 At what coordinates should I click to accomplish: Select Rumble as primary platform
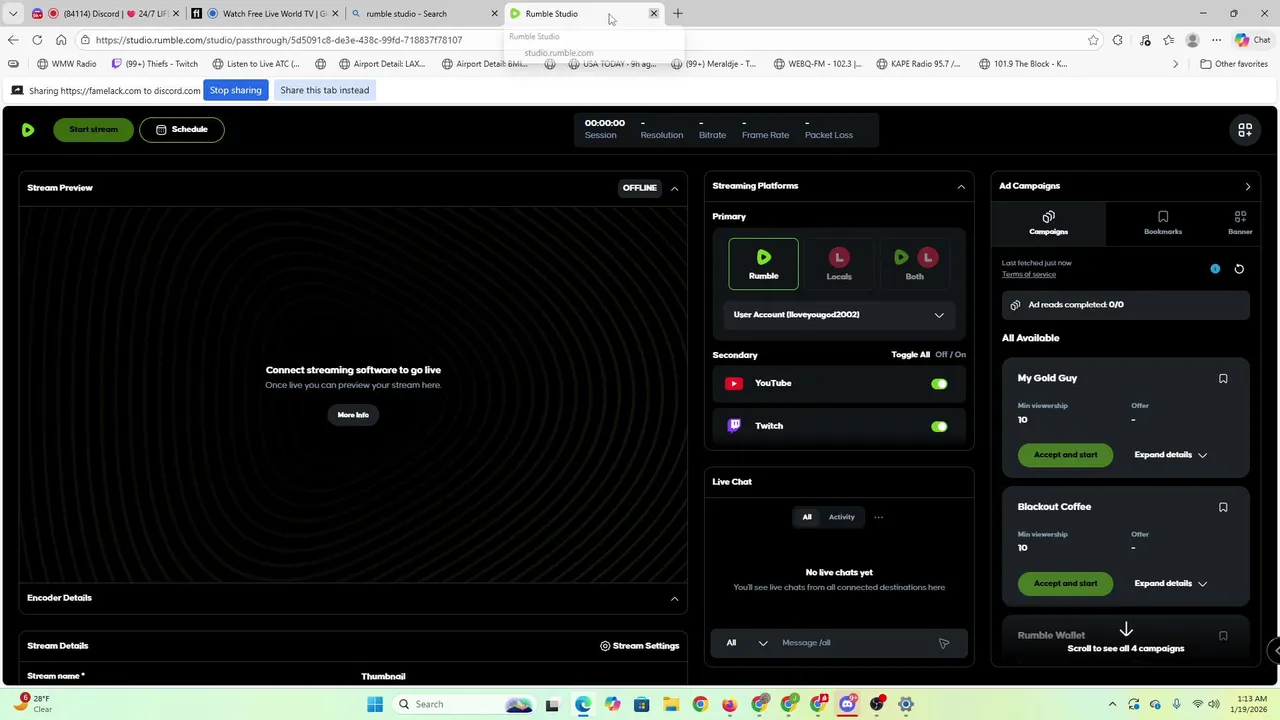tap(763, 264)
